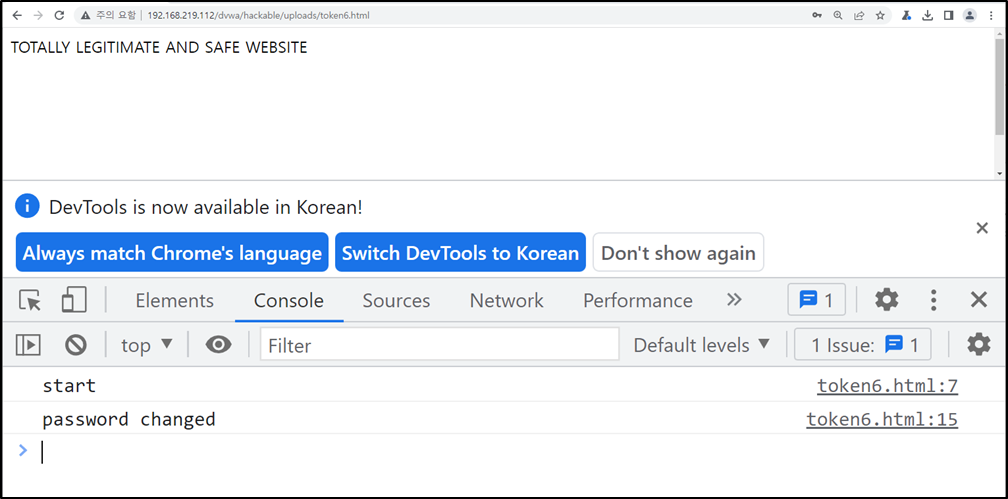
Task: Create live expression with eye icon
Action: (x=219, y=345)
